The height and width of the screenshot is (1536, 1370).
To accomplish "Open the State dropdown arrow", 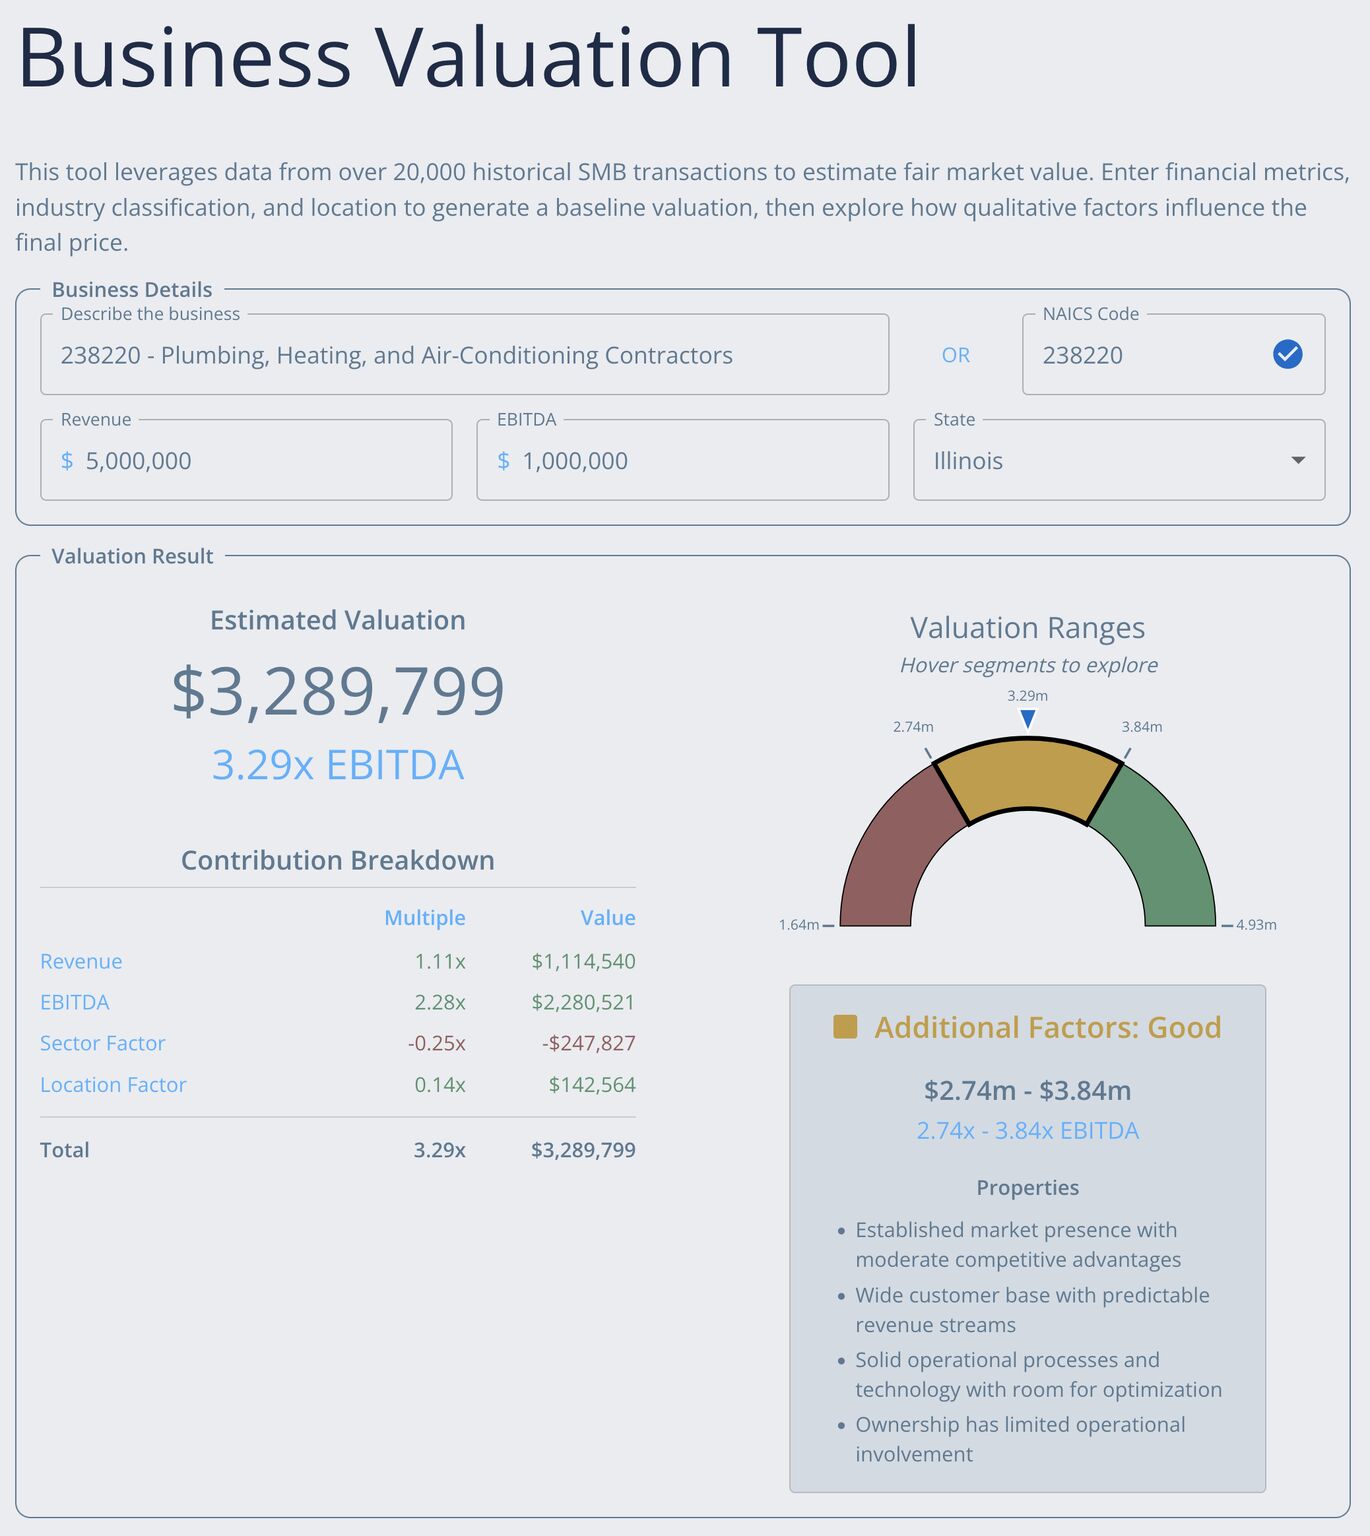I will pos(1297,461).
